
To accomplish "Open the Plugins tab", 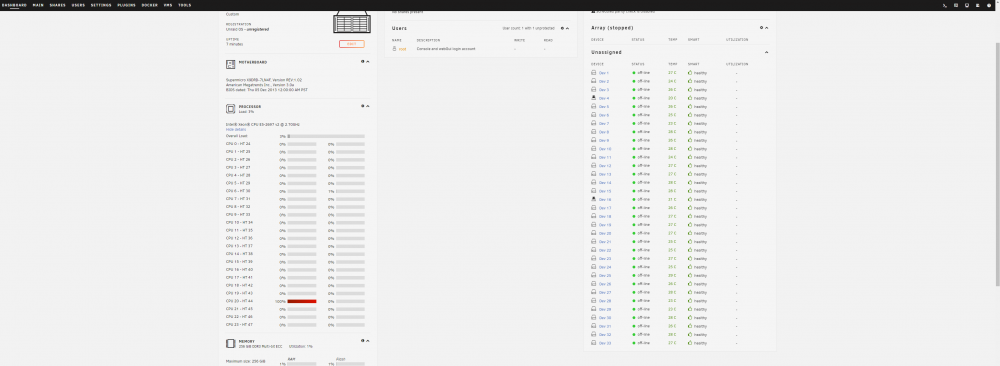I will 126,5.
